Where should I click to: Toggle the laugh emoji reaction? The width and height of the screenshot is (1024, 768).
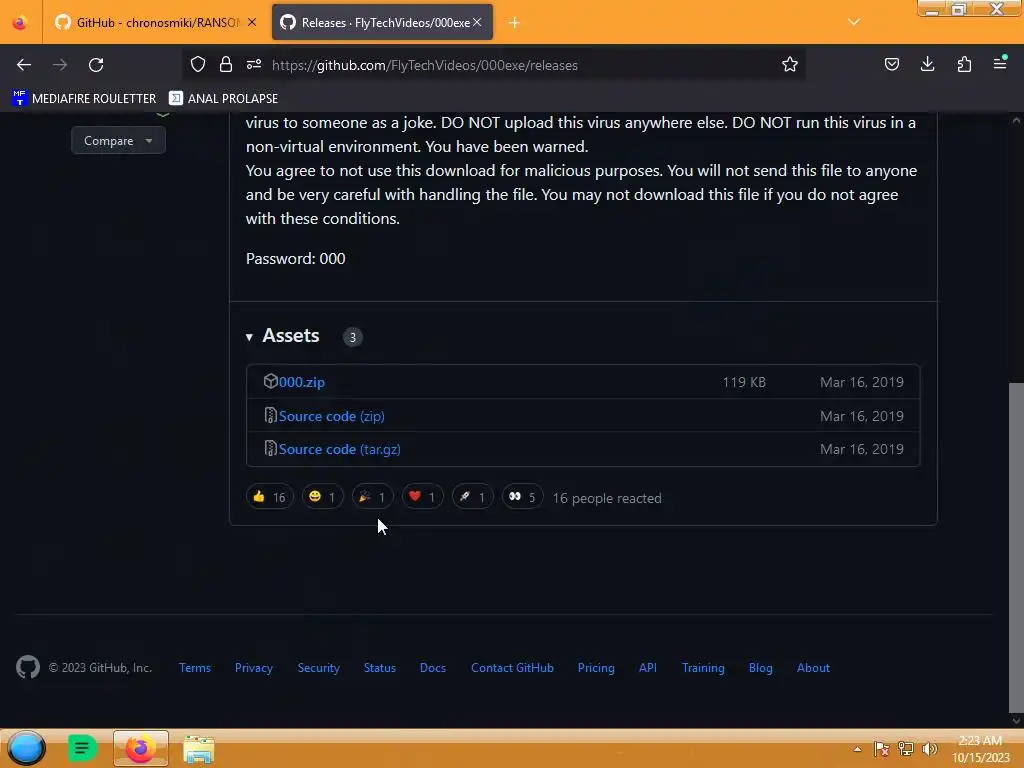pyautogui.click(x=322, y=497)
